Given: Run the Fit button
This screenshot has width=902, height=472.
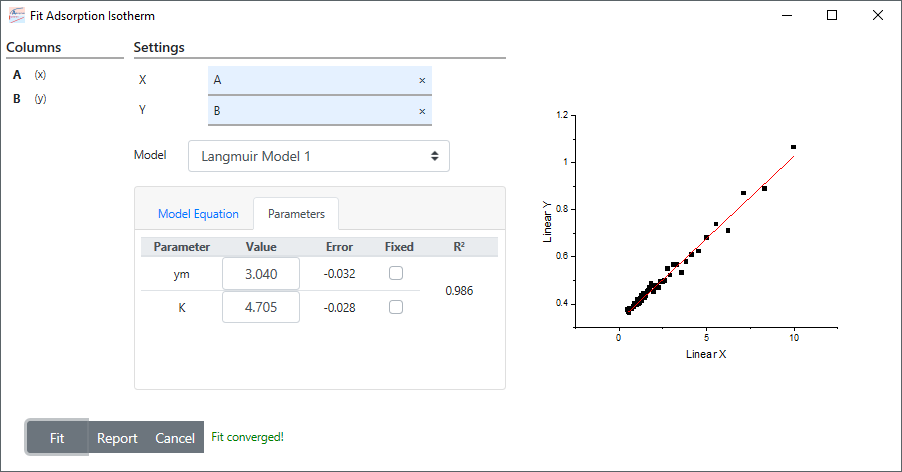Looking at the screenshot, I should pos(57,438).
